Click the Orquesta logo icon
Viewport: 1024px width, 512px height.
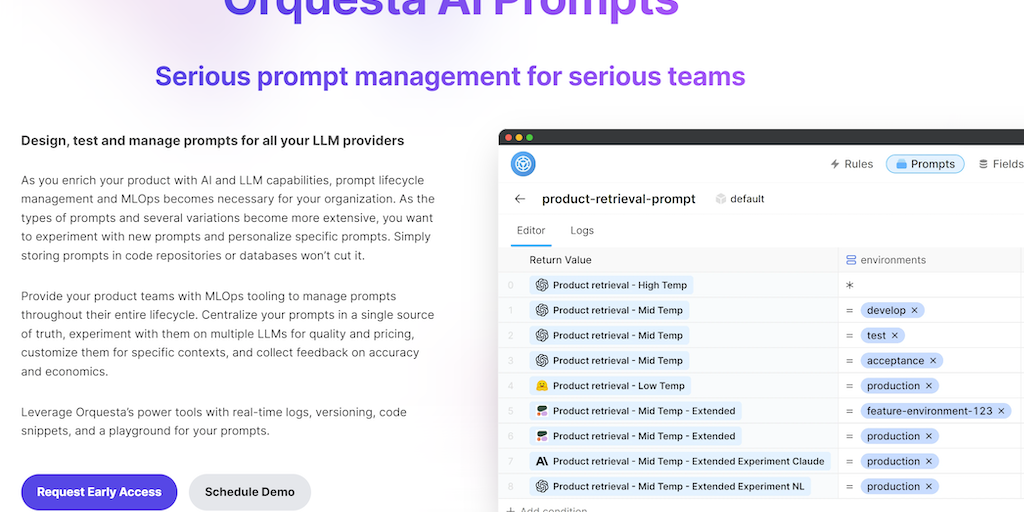(x=523, y=164)
